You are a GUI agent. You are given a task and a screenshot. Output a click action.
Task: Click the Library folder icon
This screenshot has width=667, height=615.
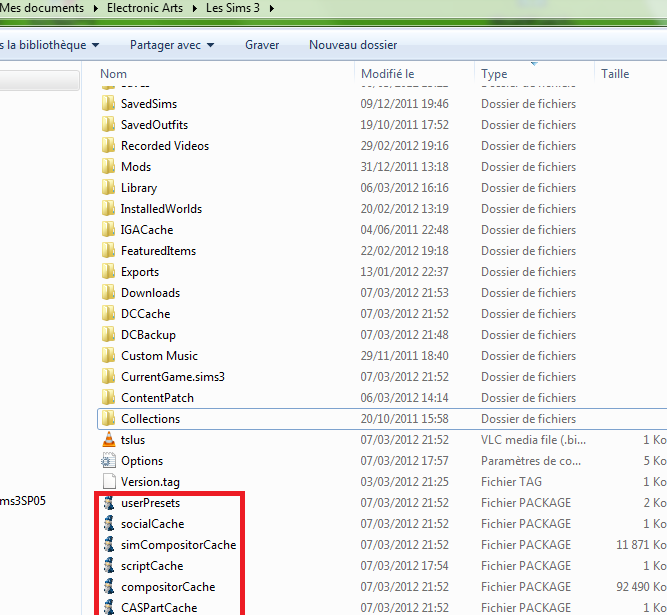point(108,187)
